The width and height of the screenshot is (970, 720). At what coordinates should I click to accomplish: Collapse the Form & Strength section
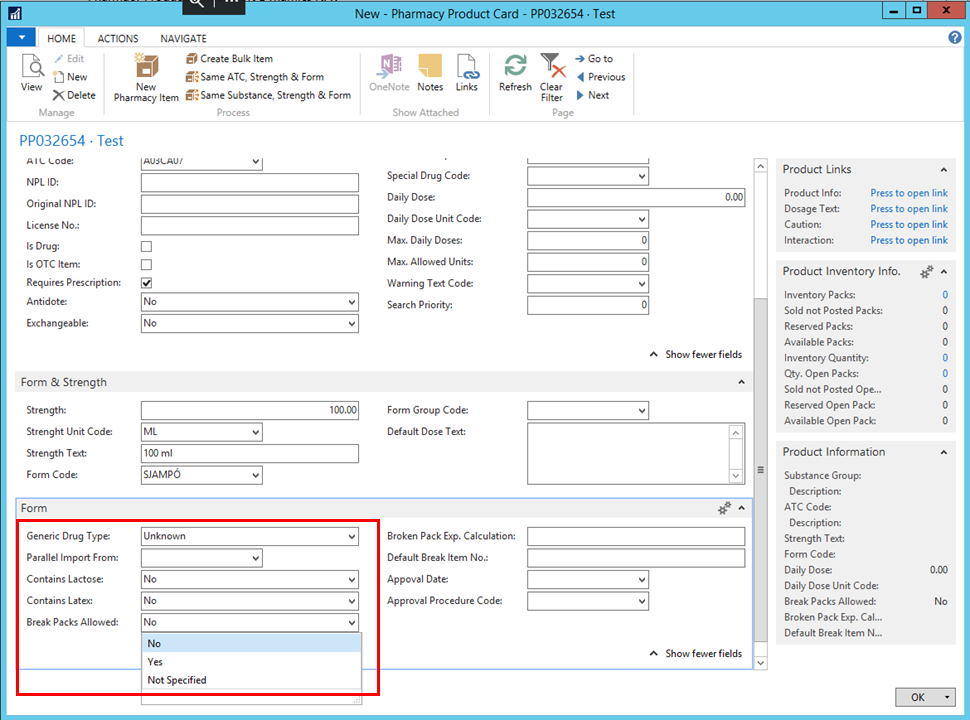(x=741, y=382)
